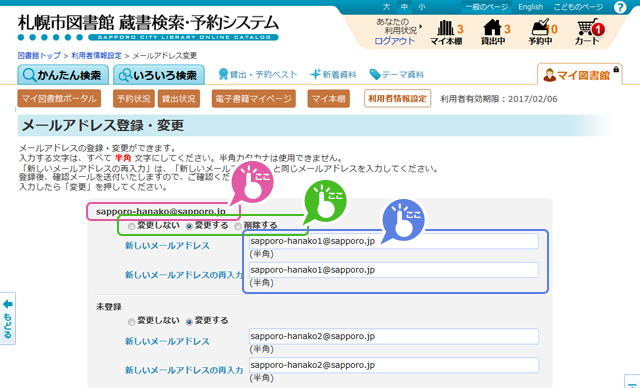This screenshot has width=640, height=388.
Task: Select 変更しない under 未登録 section
Action: (x=131, y=321)
